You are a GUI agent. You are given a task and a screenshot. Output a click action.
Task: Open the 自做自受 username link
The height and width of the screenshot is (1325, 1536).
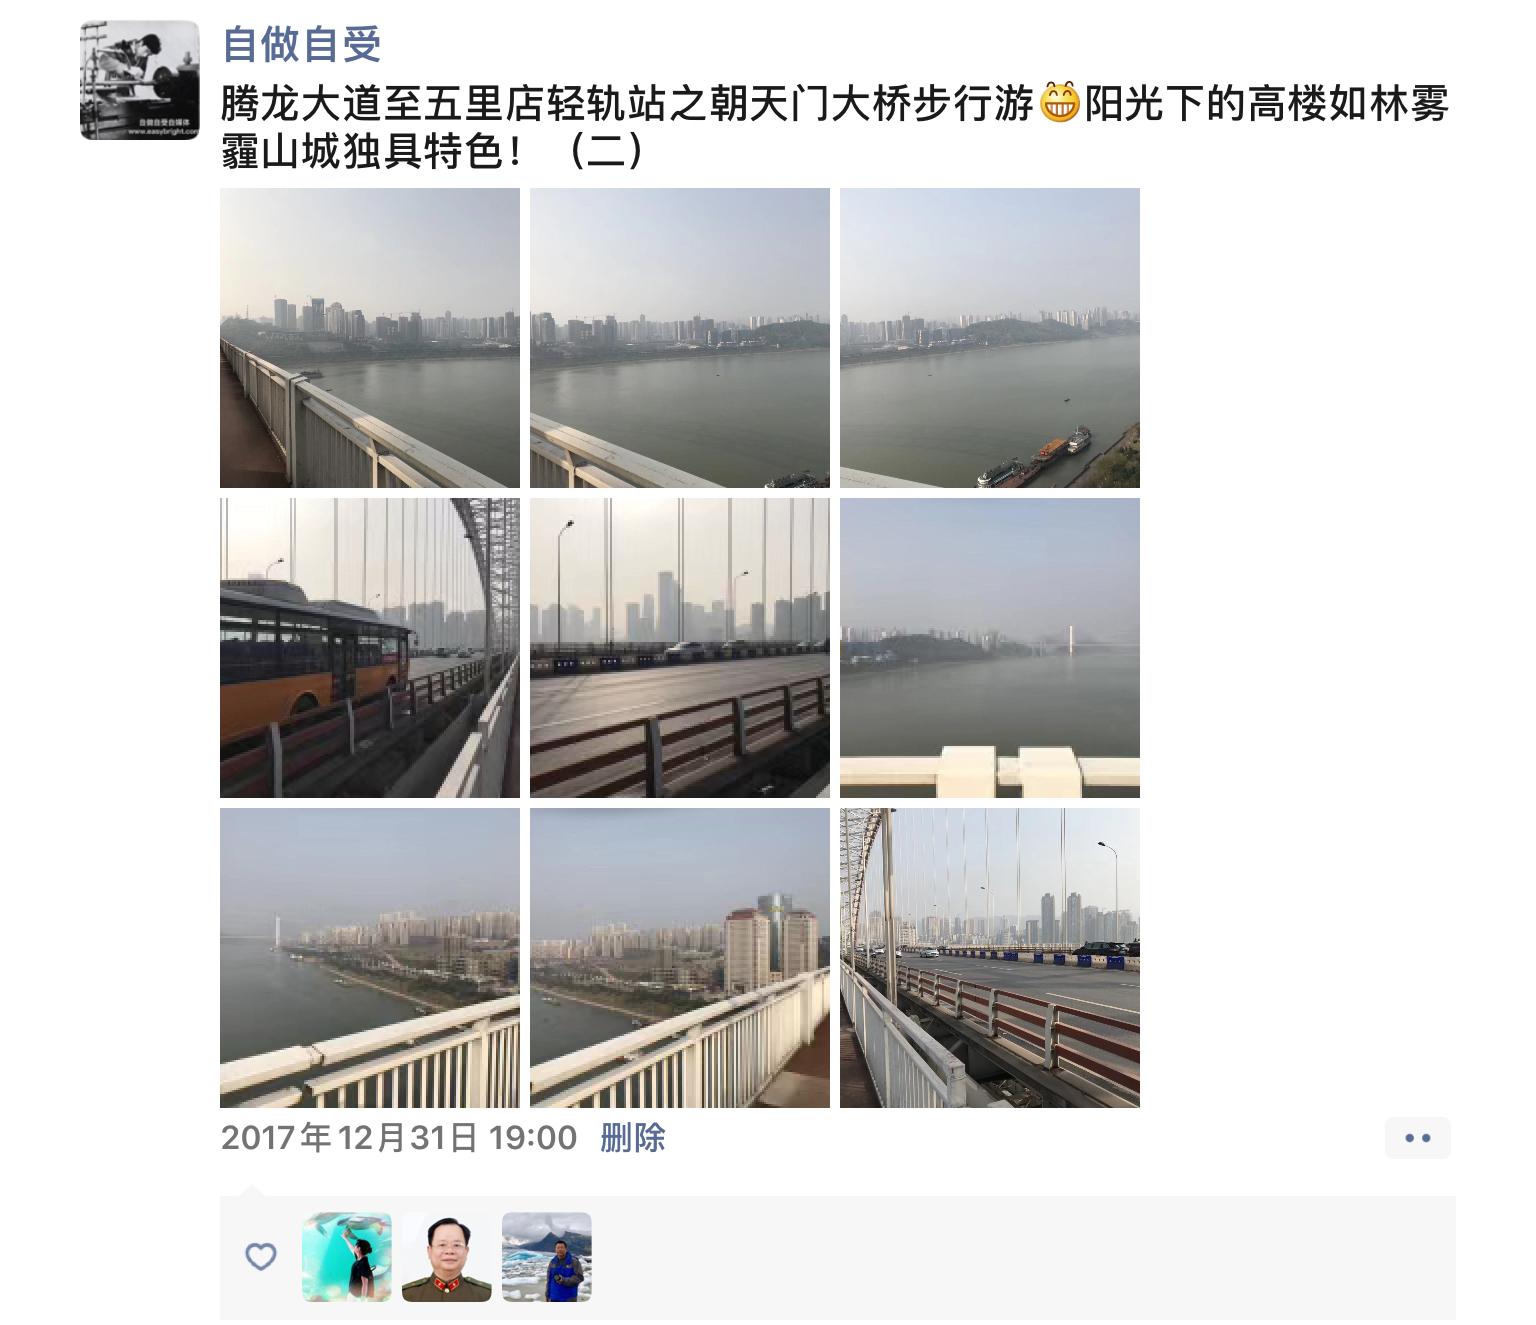pyautogui.click(x=302, y=44)
